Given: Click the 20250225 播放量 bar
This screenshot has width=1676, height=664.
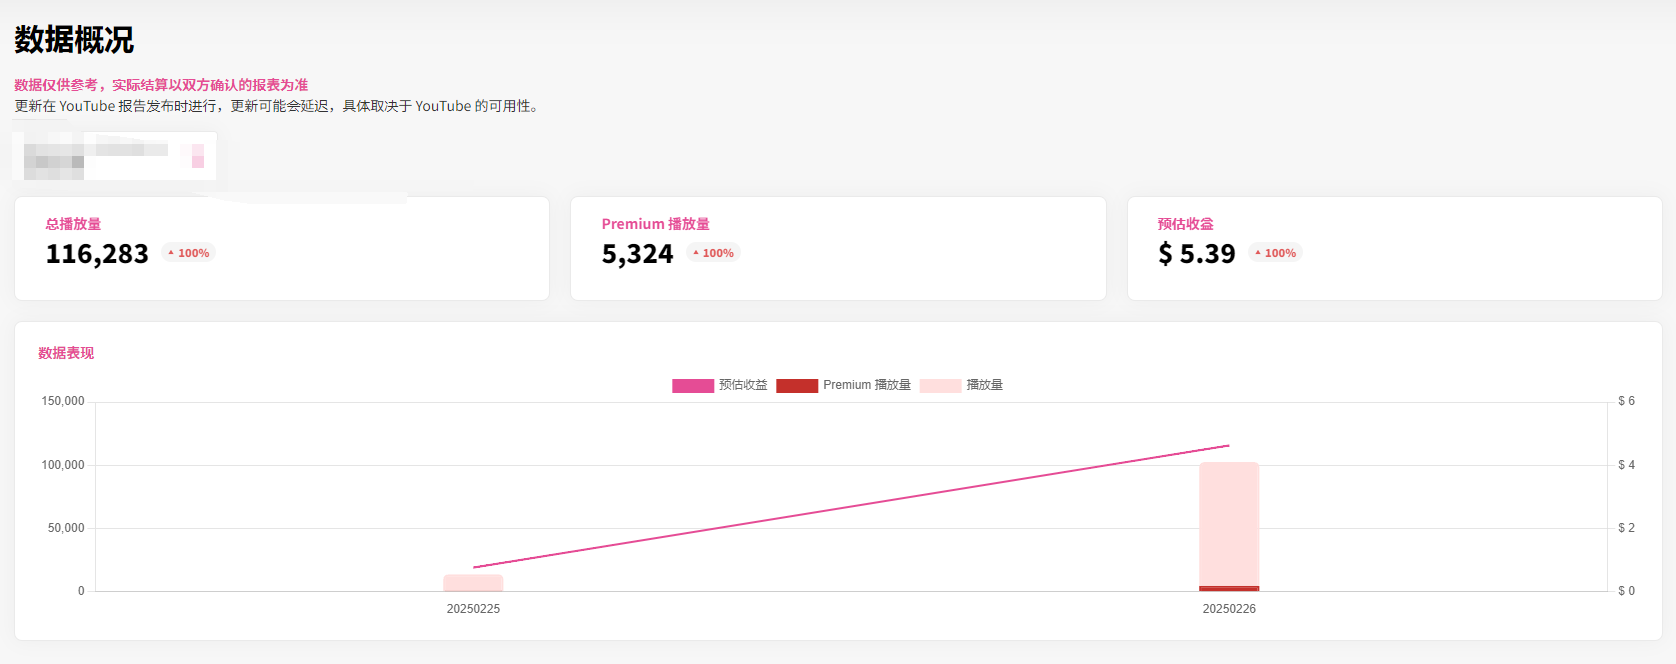Looking at the screenshot, I should [473, 583].
